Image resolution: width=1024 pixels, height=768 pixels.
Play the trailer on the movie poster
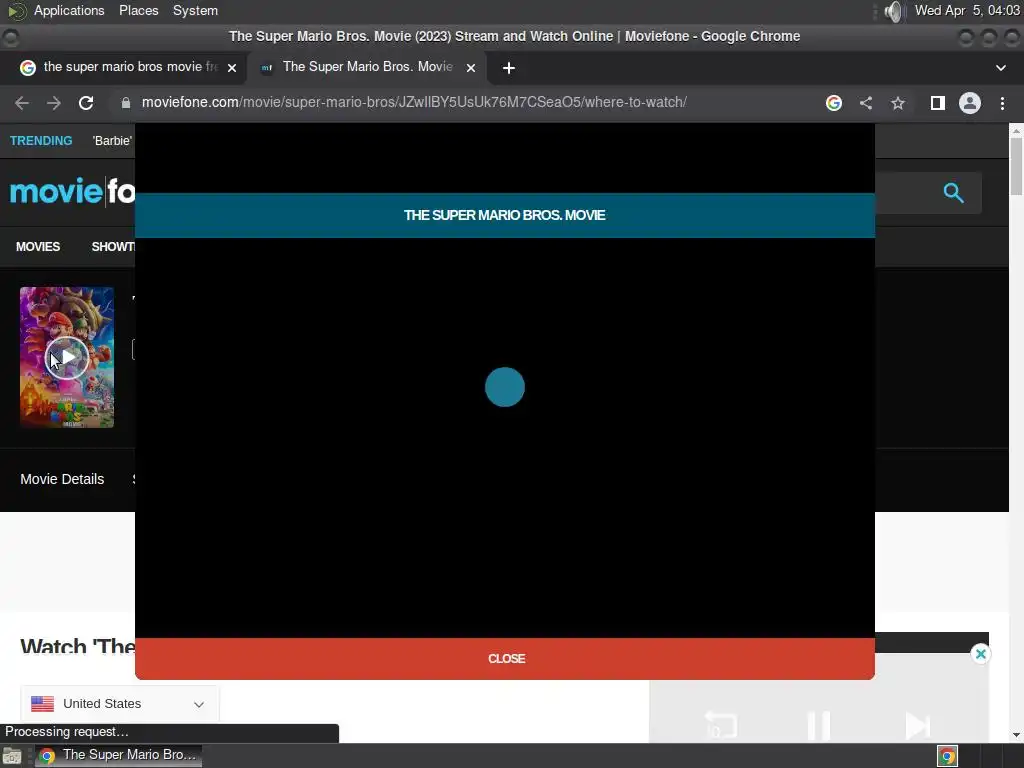pos(67,358)
